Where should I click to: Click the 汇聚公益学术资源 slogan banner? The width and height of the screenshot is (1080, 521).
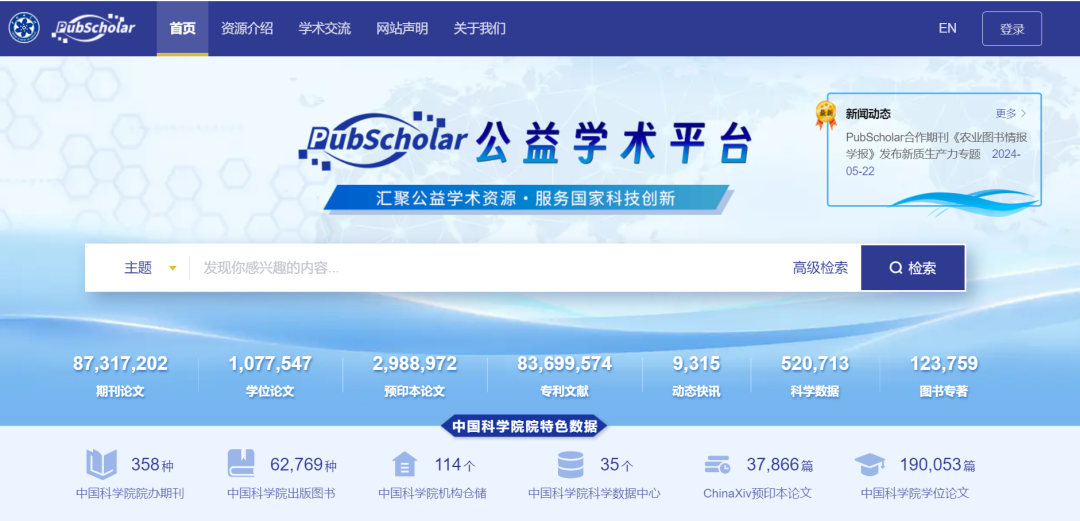tap(527, 198)
